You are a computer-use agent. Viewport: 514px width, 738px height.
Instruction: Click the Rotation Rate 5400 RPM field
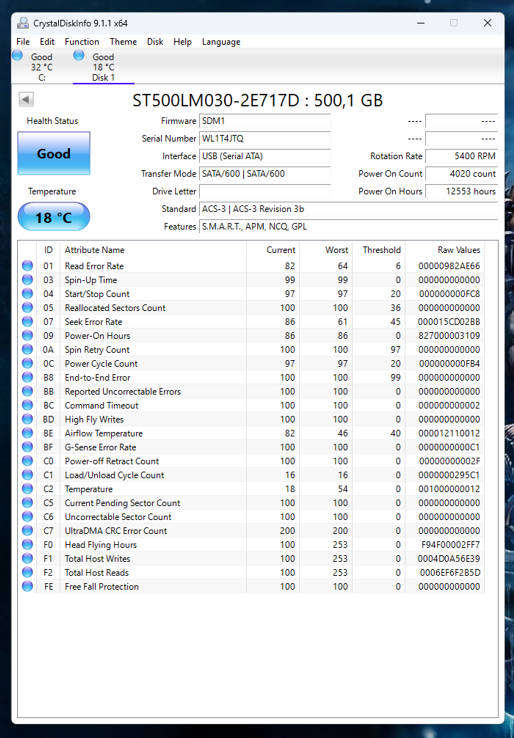click(x=462, y=156)
